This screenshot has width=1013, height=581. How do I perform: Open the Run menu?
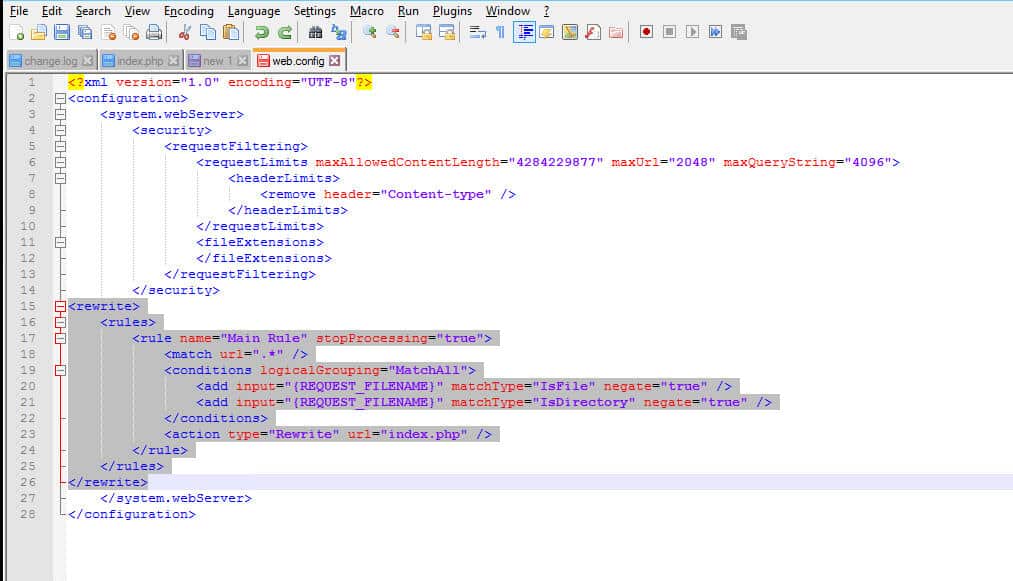pos(408,11)
